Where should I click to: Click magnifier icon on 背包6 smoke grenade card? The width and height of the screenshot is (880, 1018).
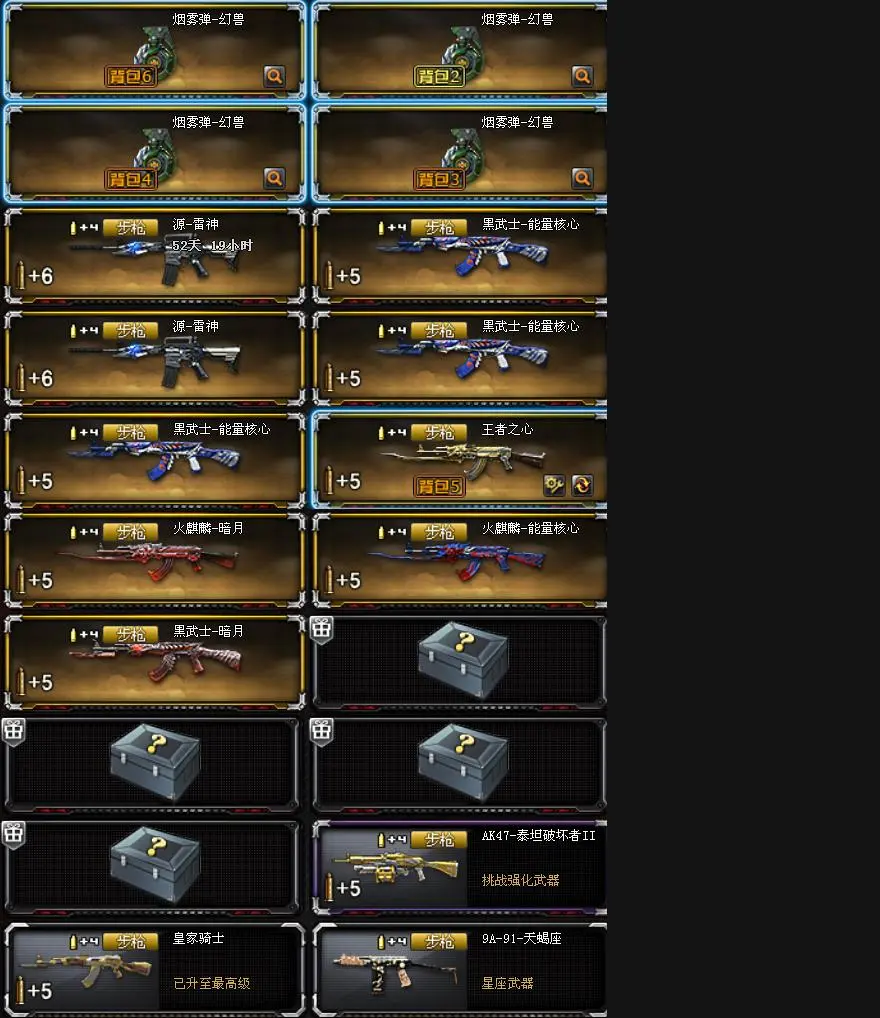(x=275, y=76)
